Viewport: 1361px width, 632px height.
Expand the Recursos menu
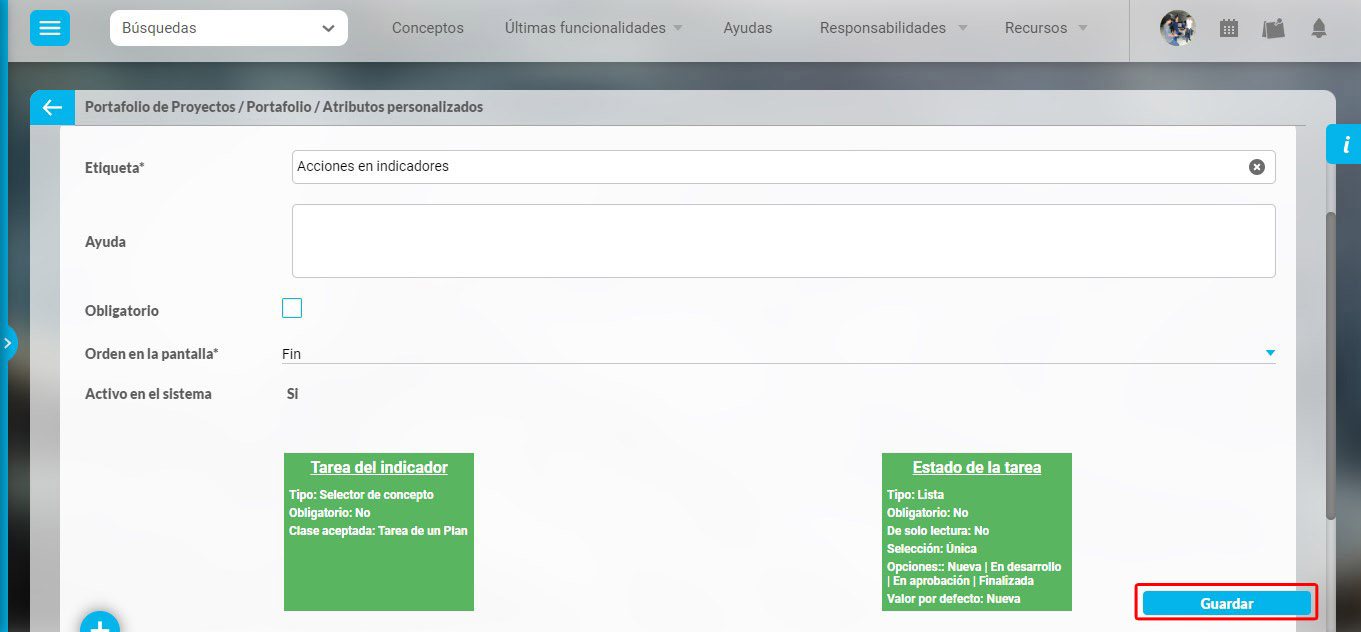pos(1046,28)
